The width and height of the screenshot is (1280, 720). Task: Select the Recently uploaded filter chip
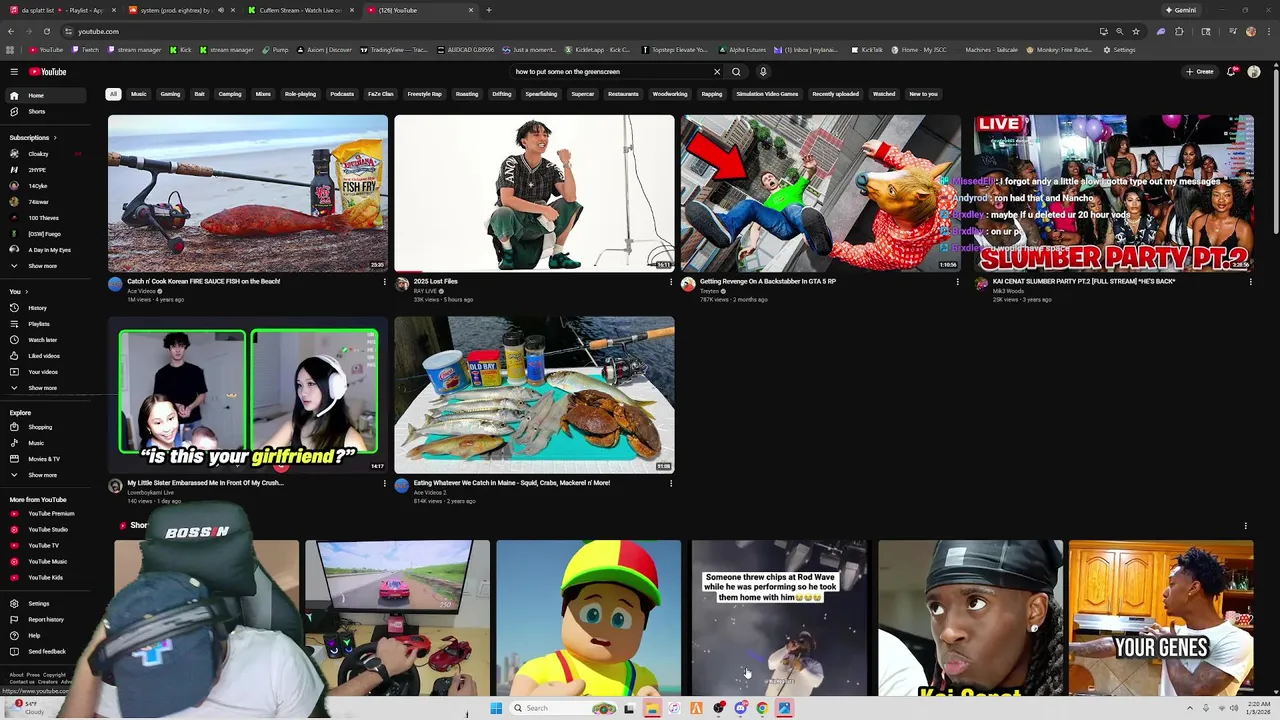[x=835, y=94]
